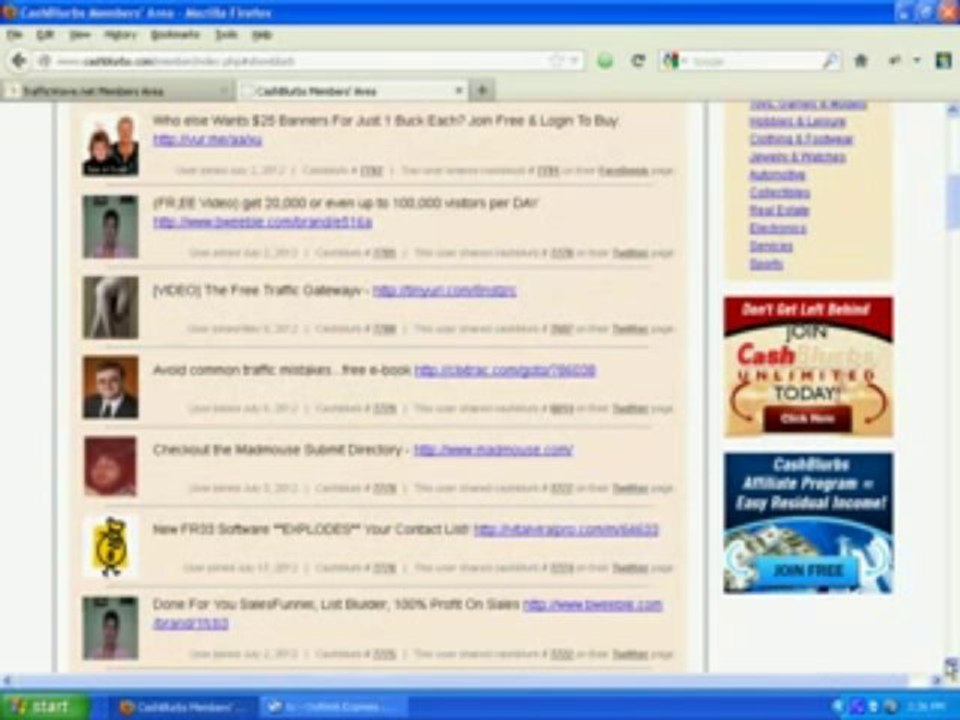This screenshot has width=960, height=720.
Task: Bookmark this page with the star icon
Action: [x=556, y=61]
